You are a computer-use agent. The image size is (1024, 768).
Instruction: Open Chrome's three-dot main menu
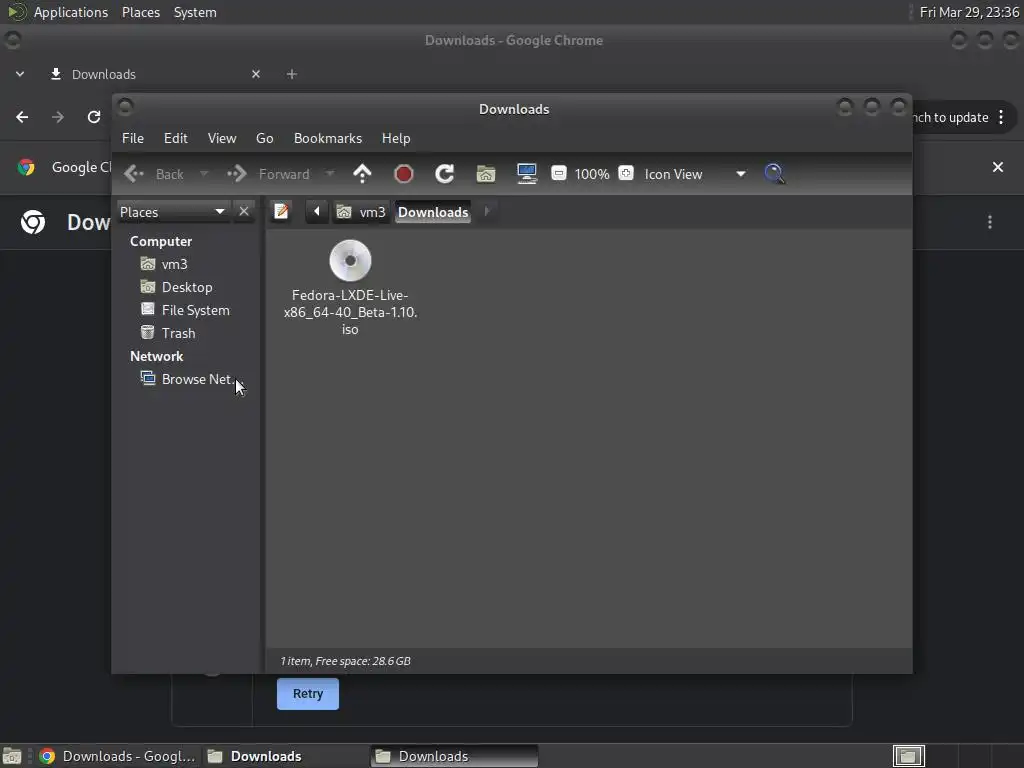click(x=1001, y=117)
